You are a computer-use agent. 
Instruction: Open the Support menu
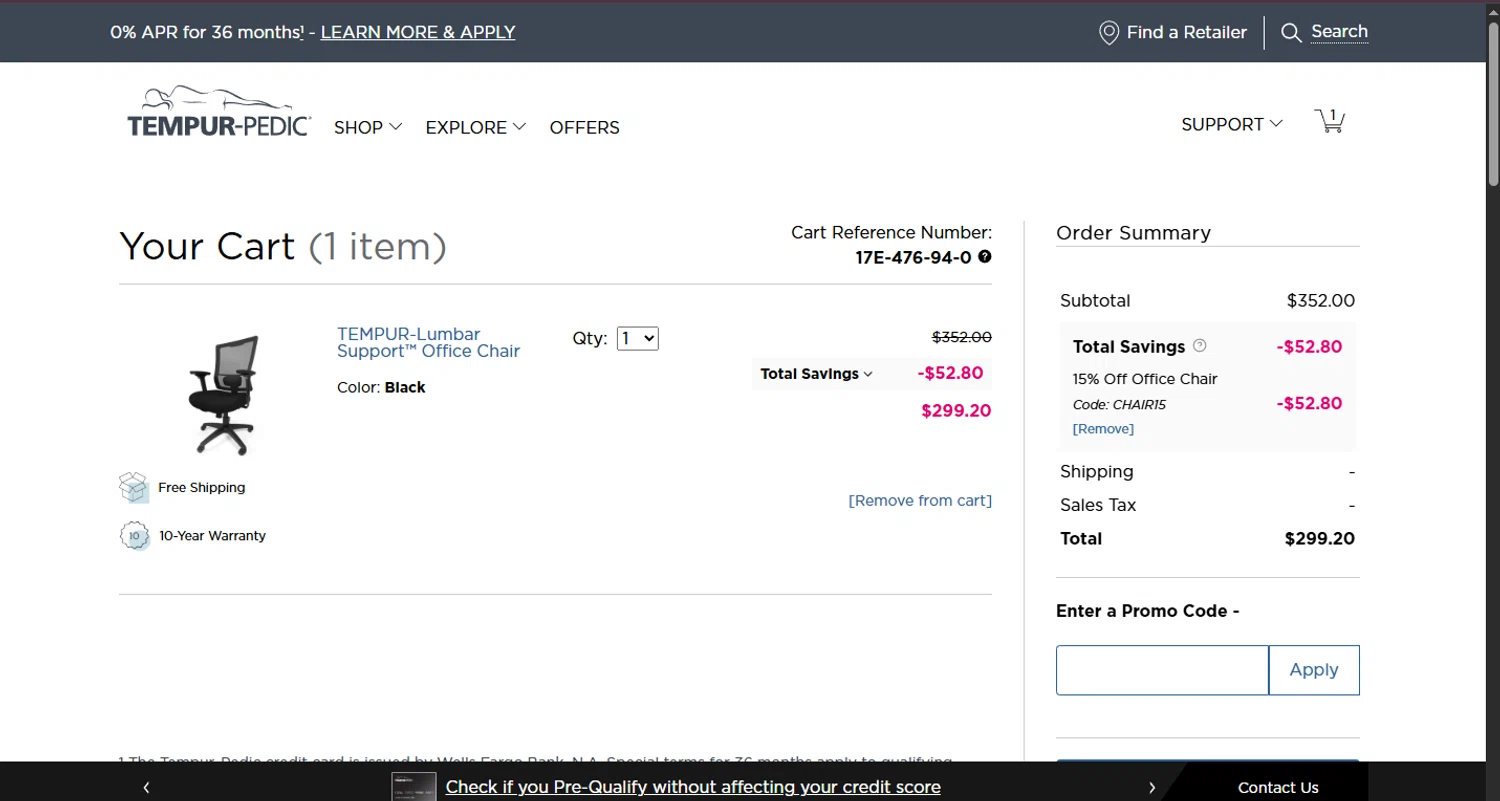pos(1231,125)
